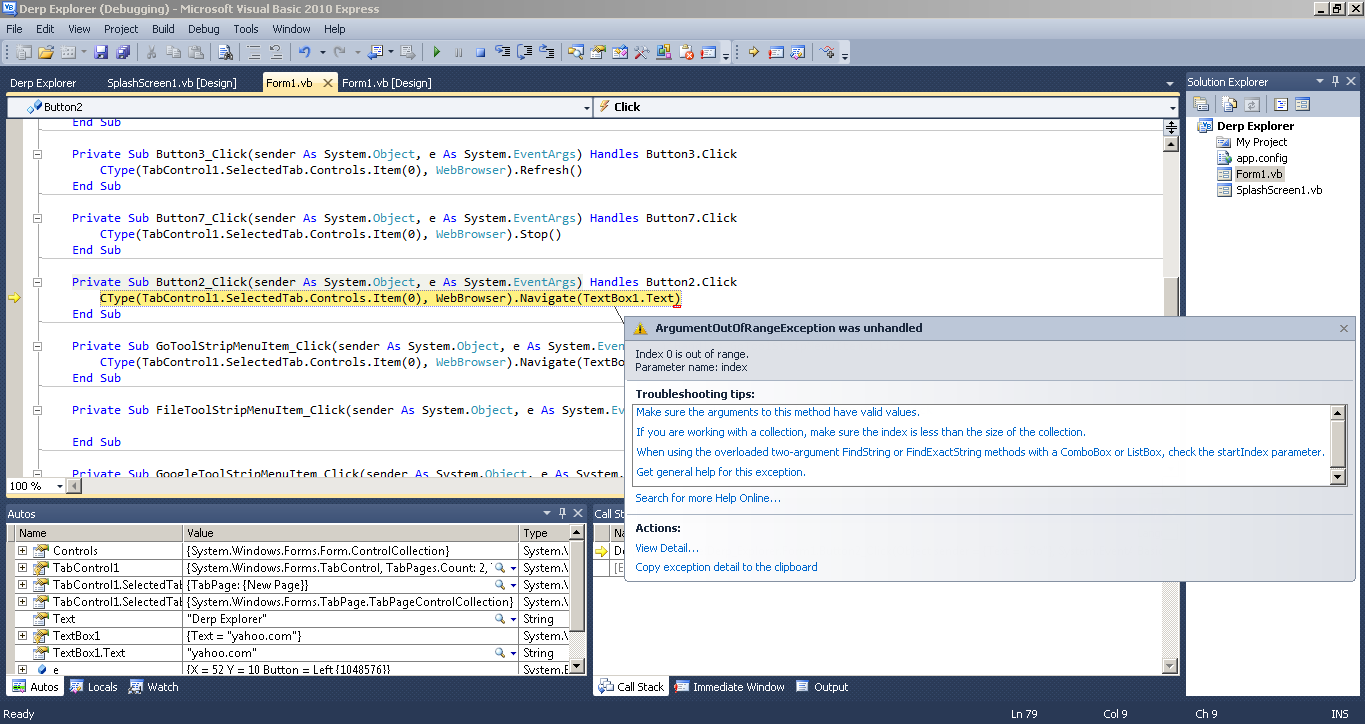Image resolution: width=1365 pixels, height=724 pixels.
Task: Click the Save All multi-floppy icon
Action: tap(123, 52)
